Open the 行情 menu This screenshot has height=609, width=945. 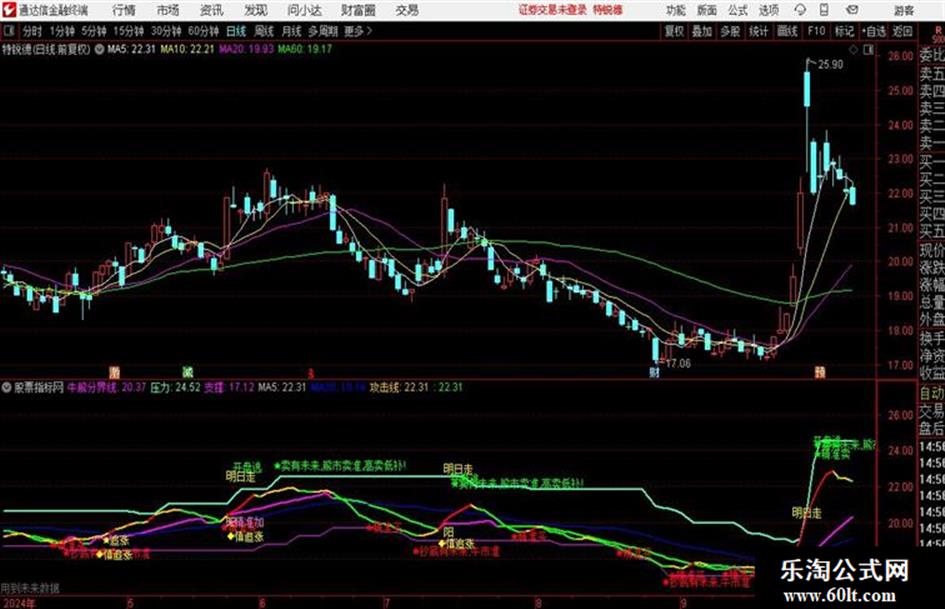[x=124, y=10]
